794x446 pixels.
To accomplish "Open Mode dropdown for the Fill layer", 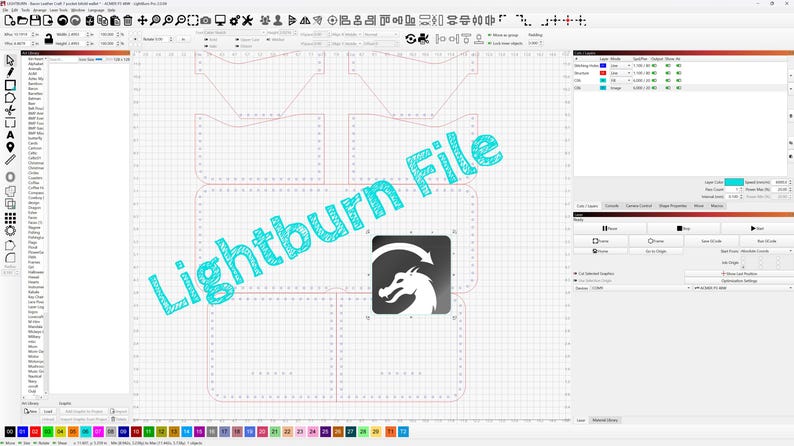I will tap(620, 80).
